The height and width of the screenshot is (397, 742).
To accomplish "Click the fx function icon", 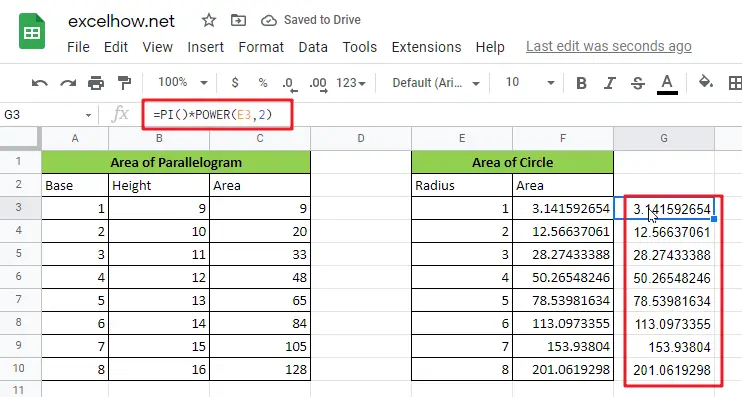I will pos(120,114).
